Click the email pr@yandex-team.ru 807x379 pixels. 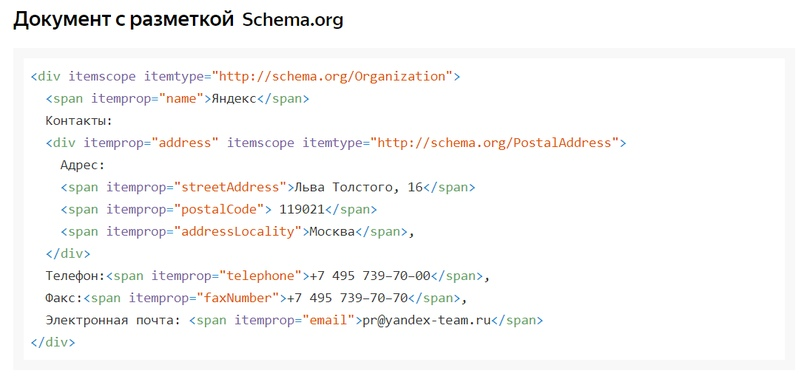[x=426, y=320]
